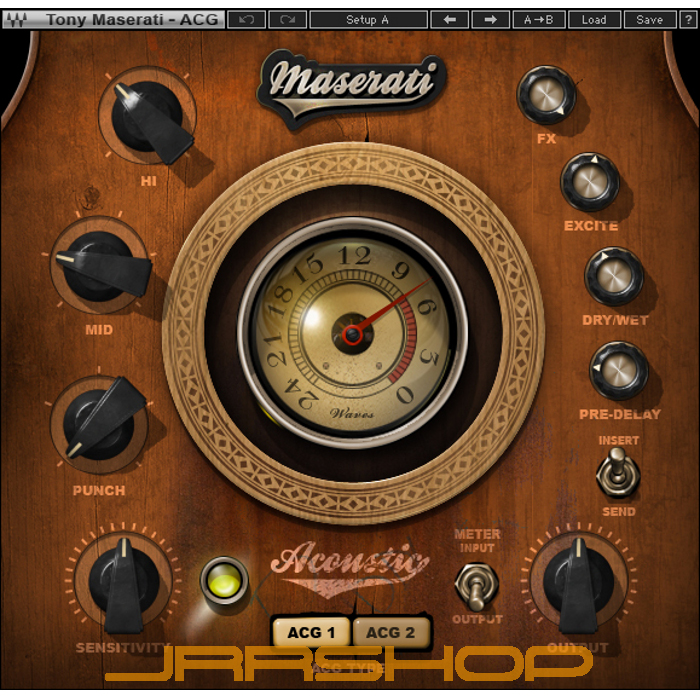This screenshot has width=700, height=700.
Task: Click the Waves logo icon in the toolbar
Action: (x=17, y=20)
